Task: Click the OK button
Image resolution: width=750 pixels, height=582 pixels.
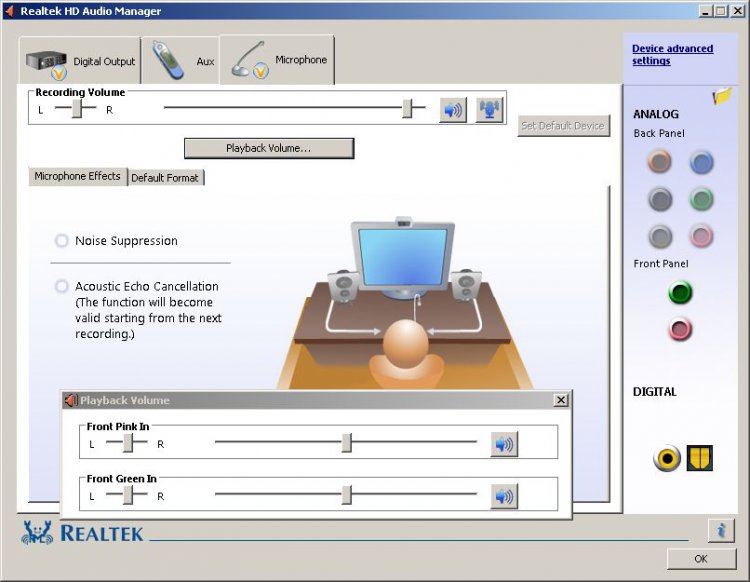Action: pos(701,559)
